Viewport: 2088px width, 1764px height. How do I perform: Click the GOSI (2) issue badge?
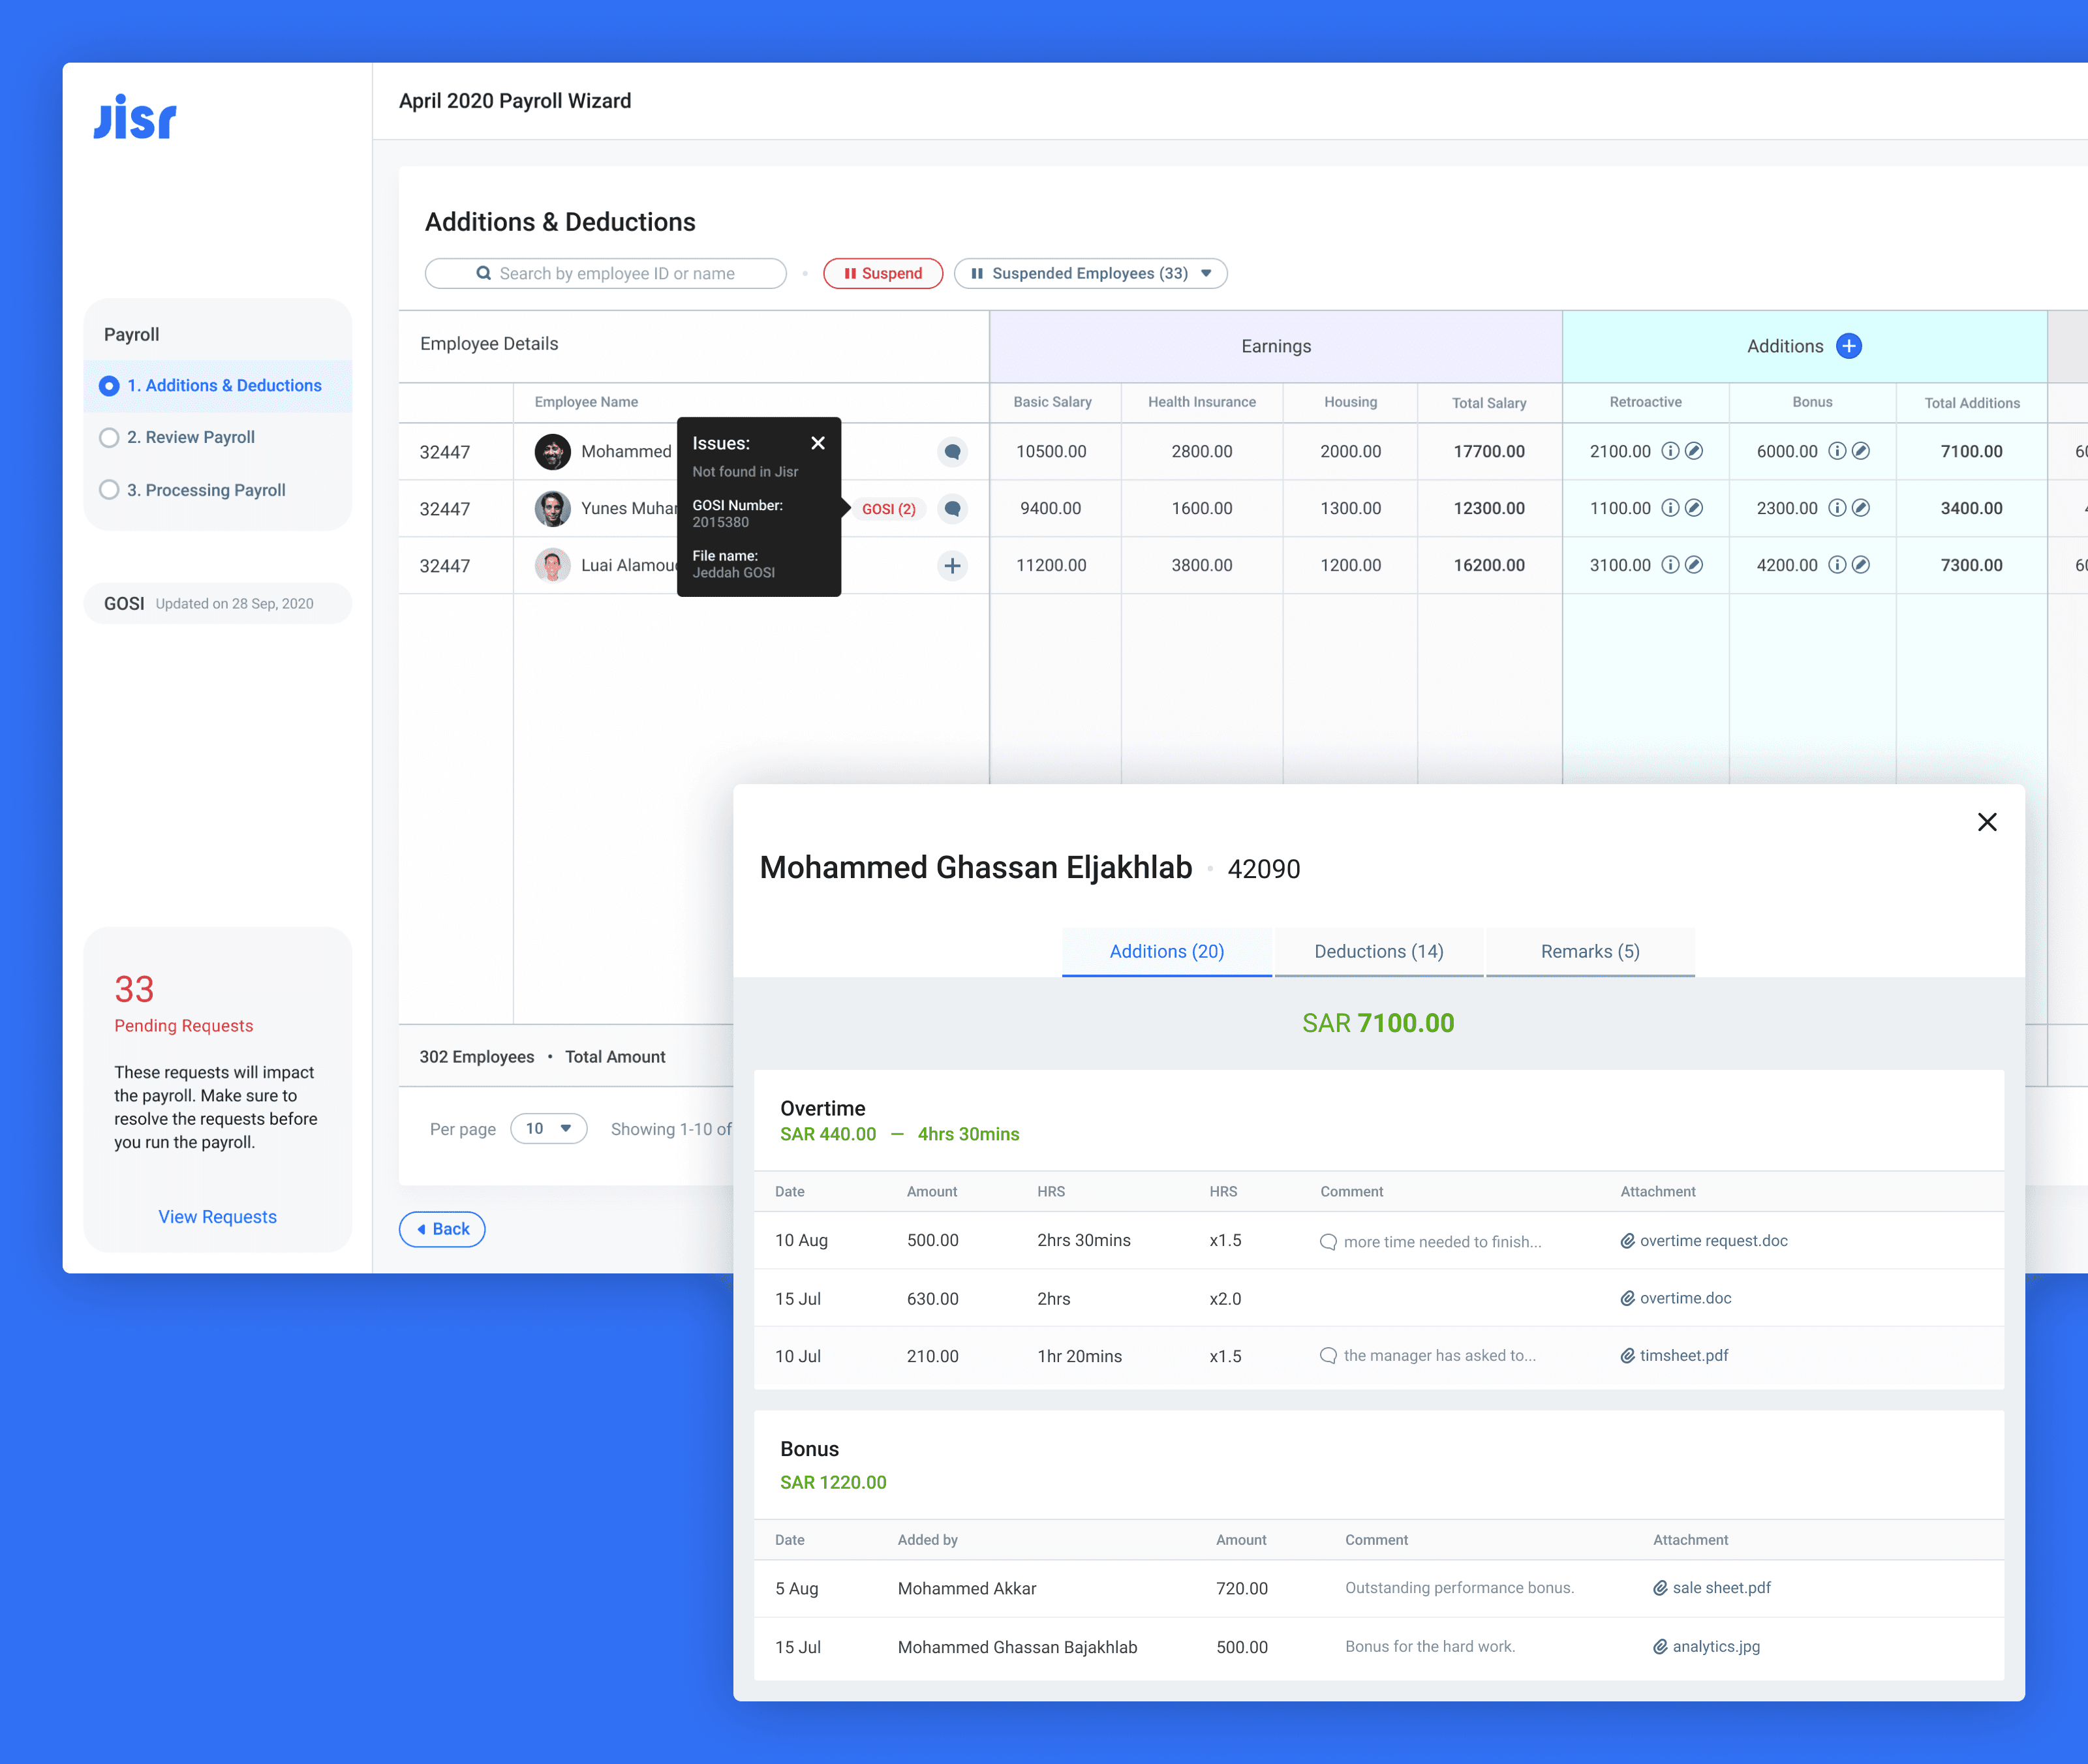[888, 509]
